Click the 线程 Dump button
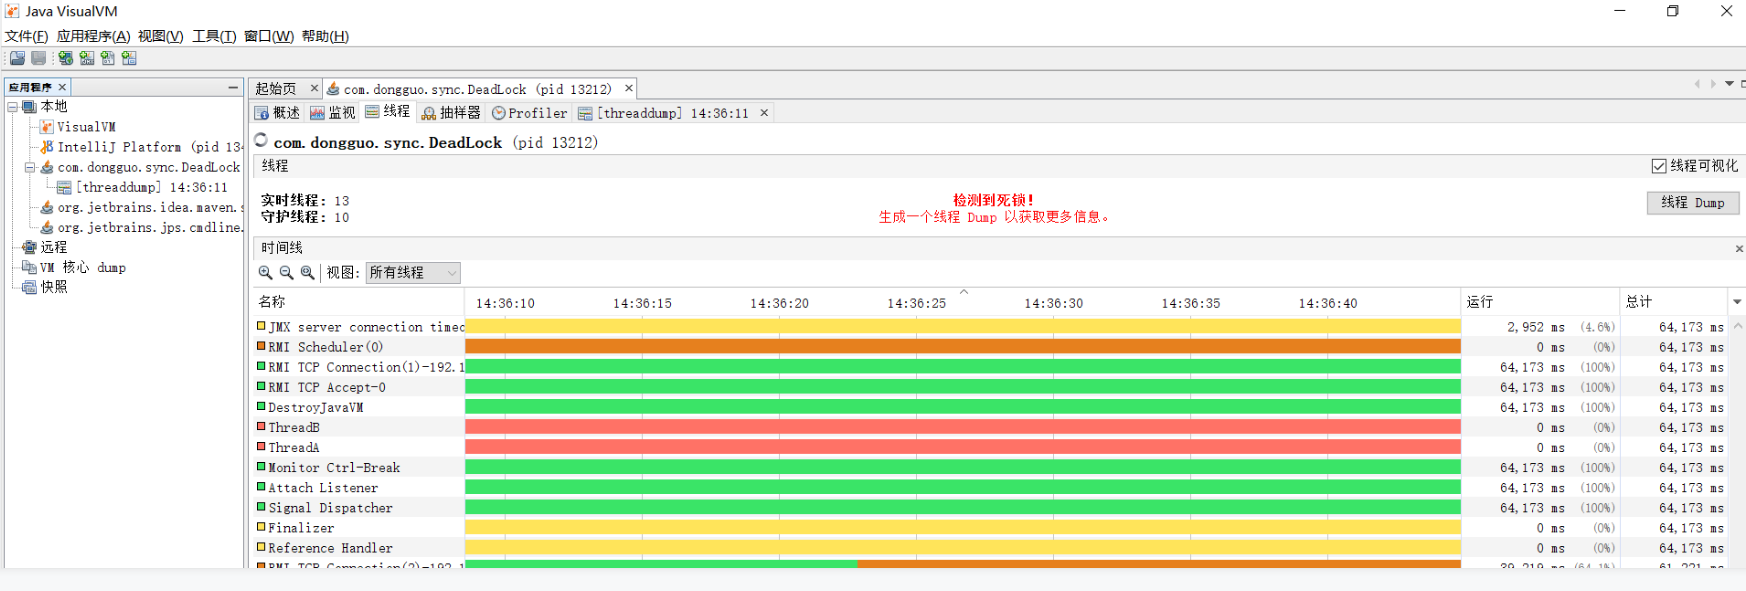 (x=1692, y=202)
